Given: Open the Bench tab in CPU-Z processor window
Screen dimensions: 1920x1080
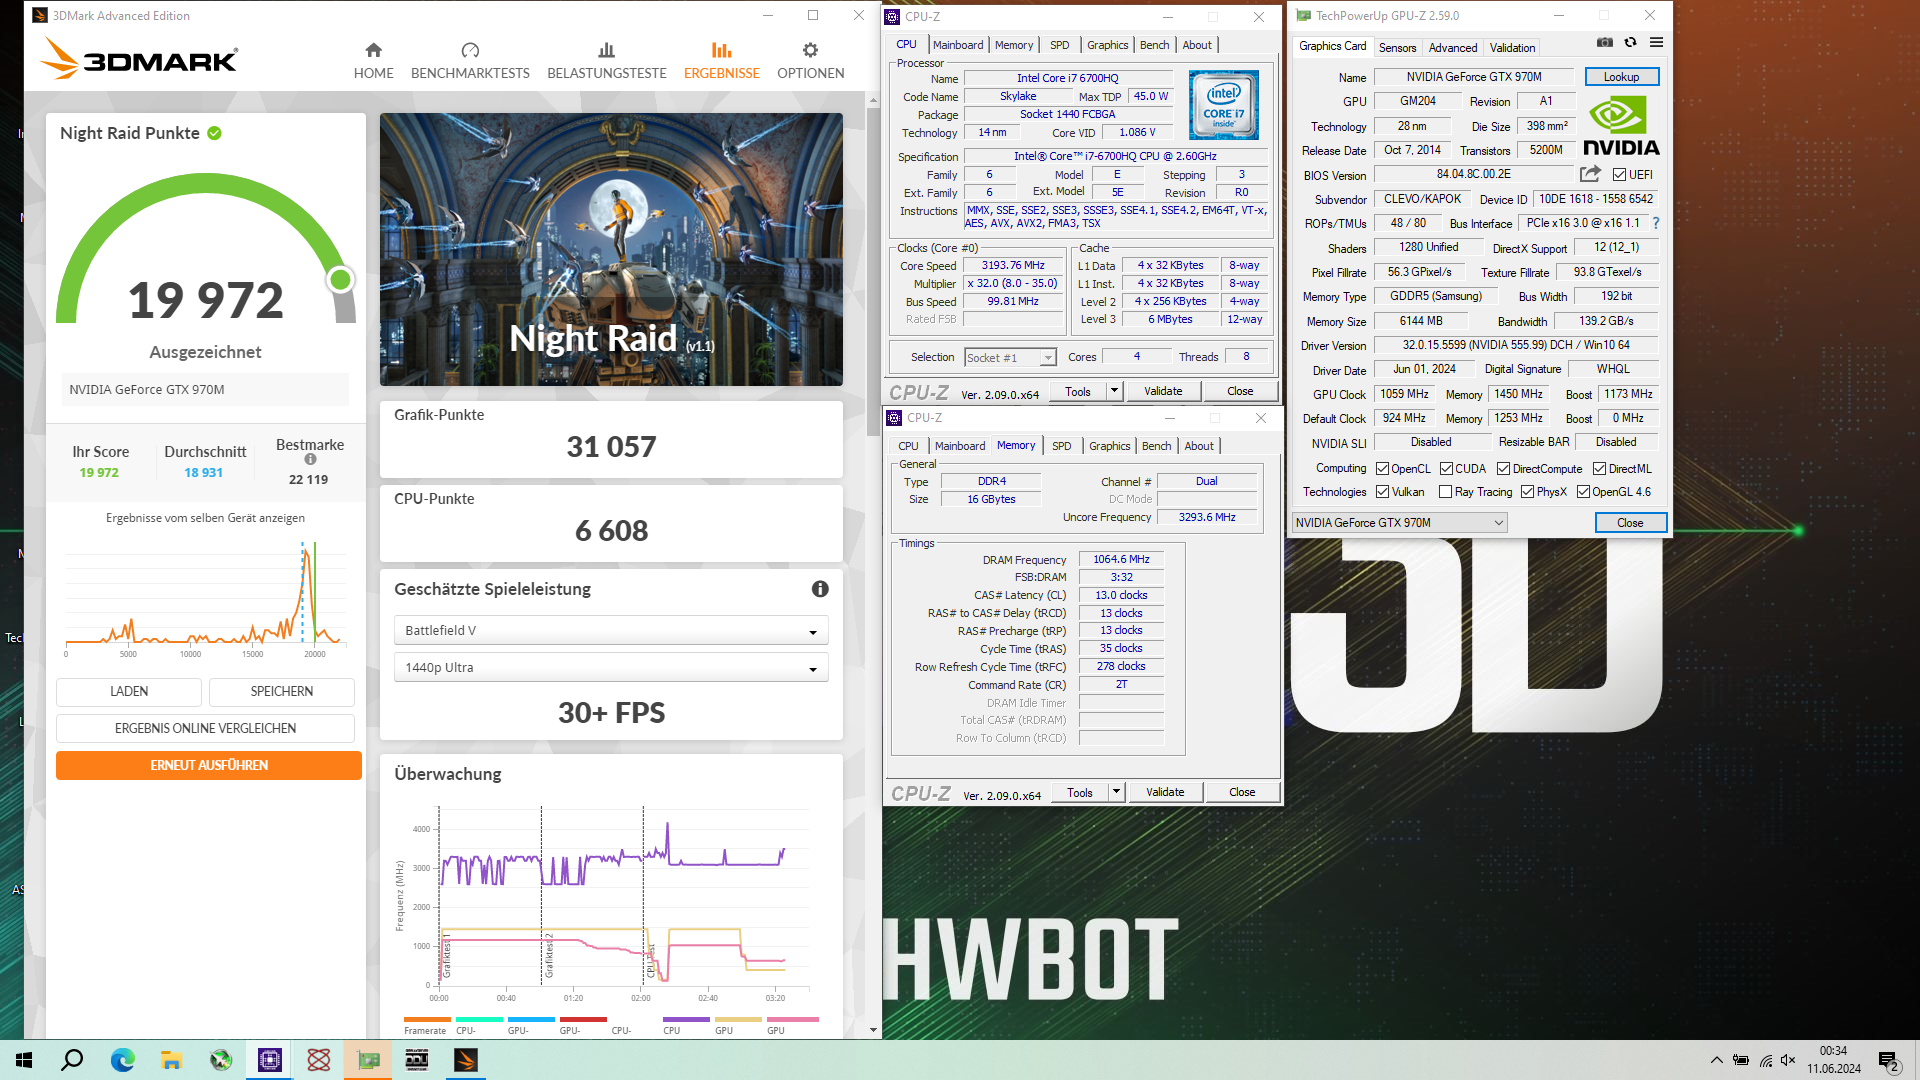Looking at the screenshot, I should click(x=1154, y=45).
